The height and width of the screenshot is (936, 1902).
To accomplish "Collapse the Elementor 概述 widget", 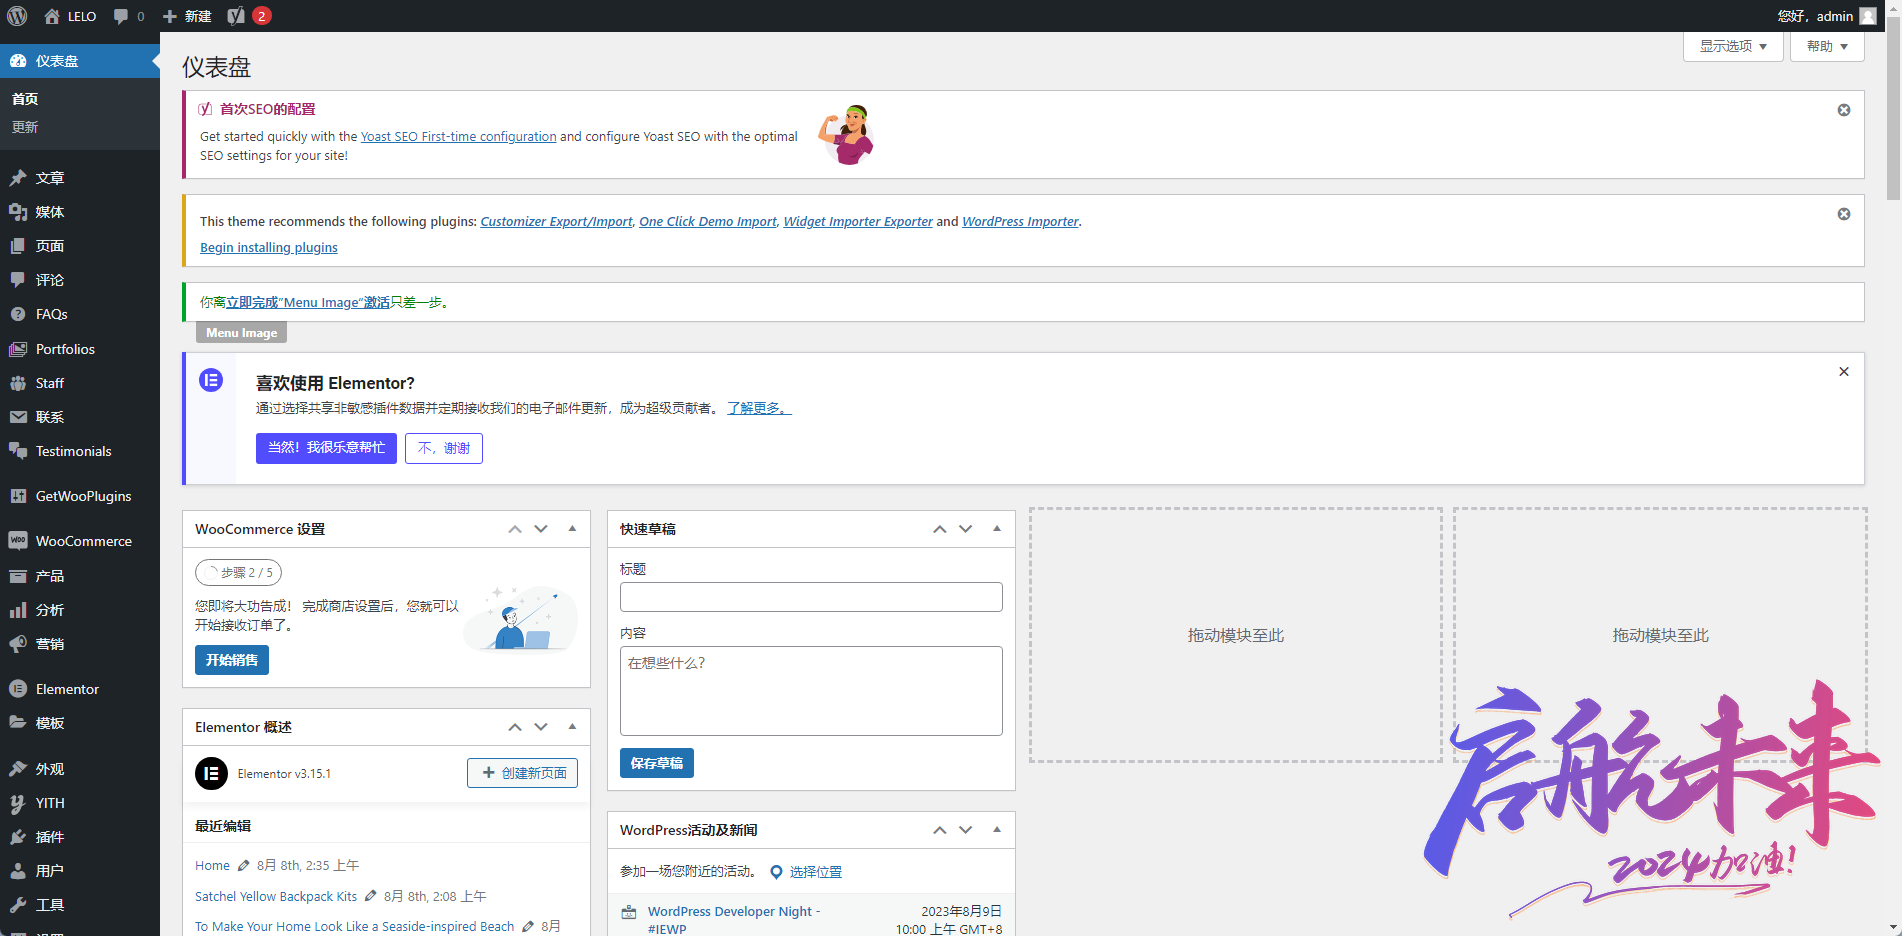I will (x=572, y=727).
